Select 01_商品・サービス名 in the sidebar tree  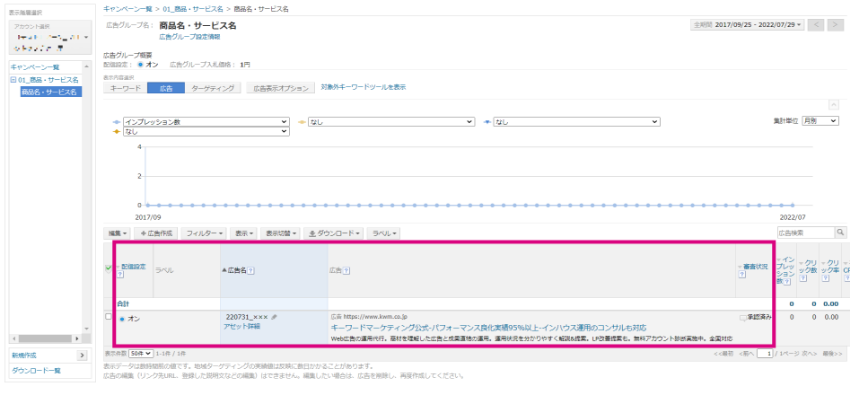[x=48, y=80]
